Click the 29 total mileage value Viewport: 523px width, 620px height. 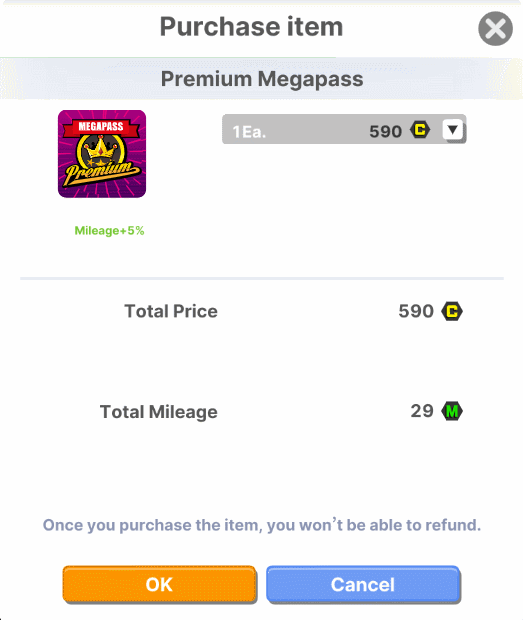(x=422, y=411)
